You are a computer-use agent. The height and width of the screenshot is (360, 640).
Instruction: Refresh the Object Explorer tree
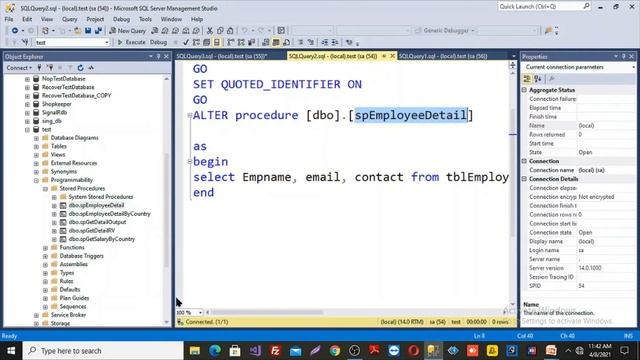click(80, 68)
